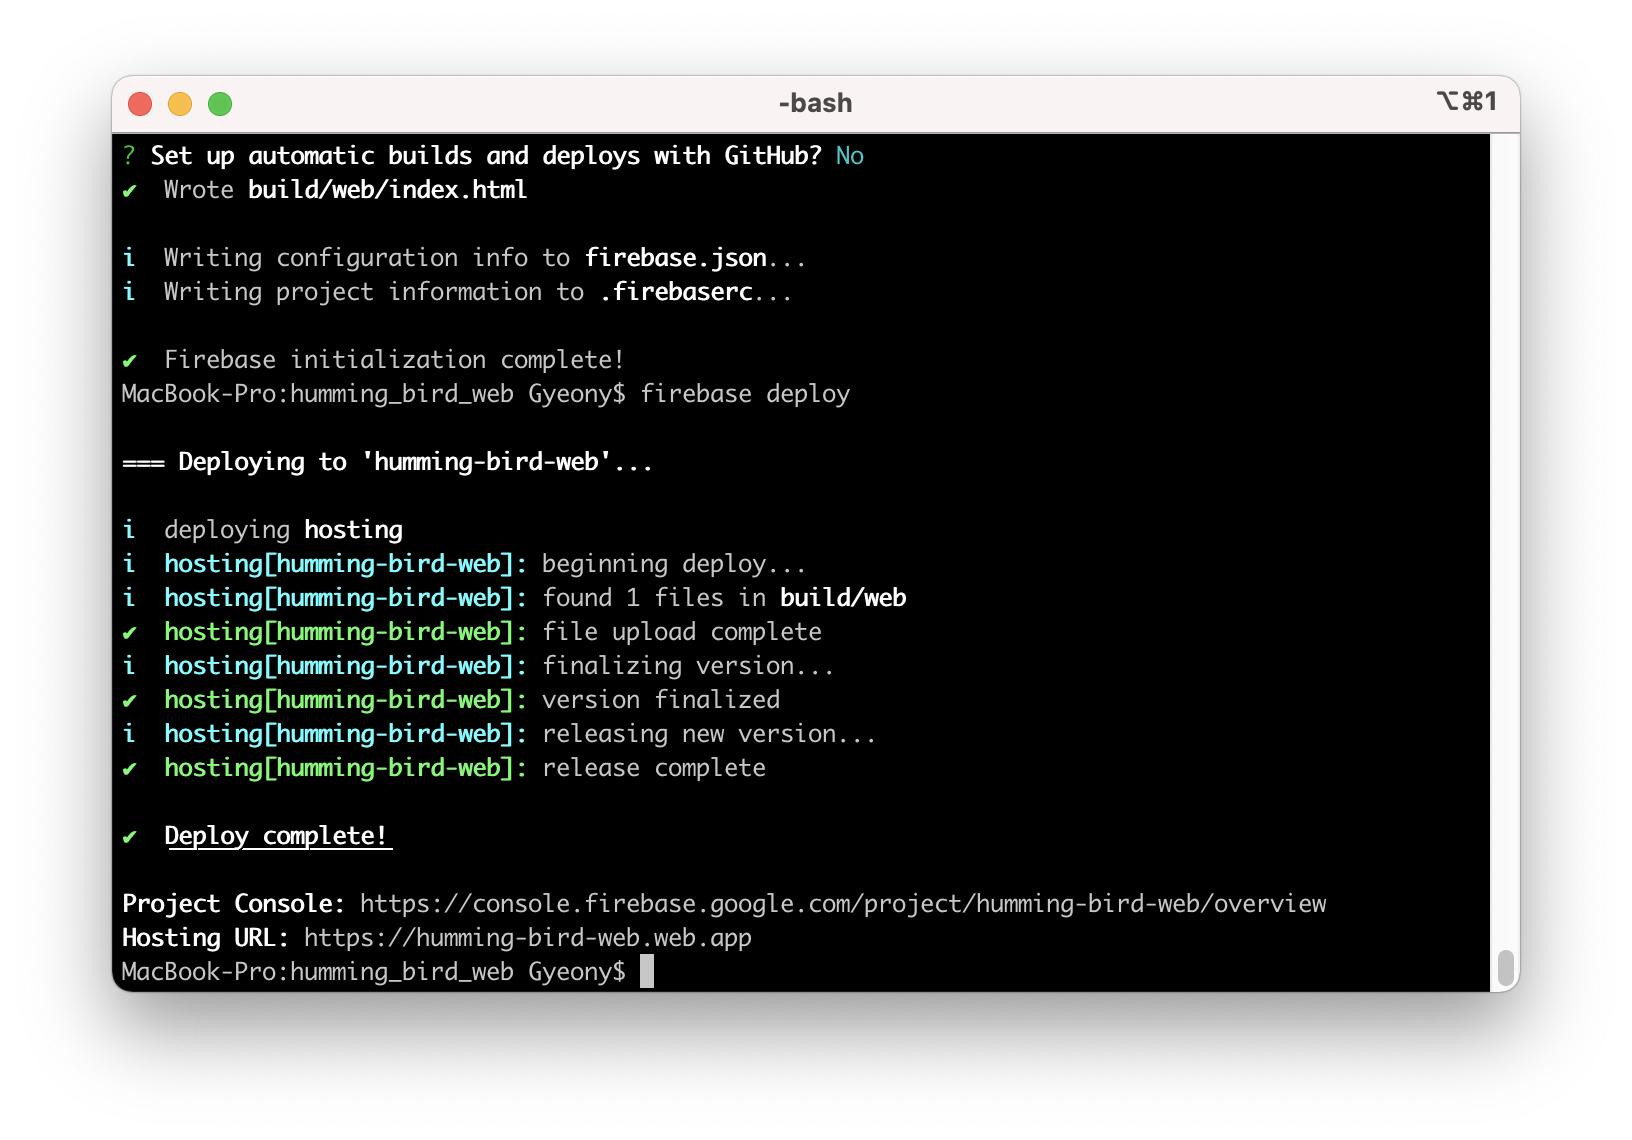Click the -bash window title

point(815,103)
